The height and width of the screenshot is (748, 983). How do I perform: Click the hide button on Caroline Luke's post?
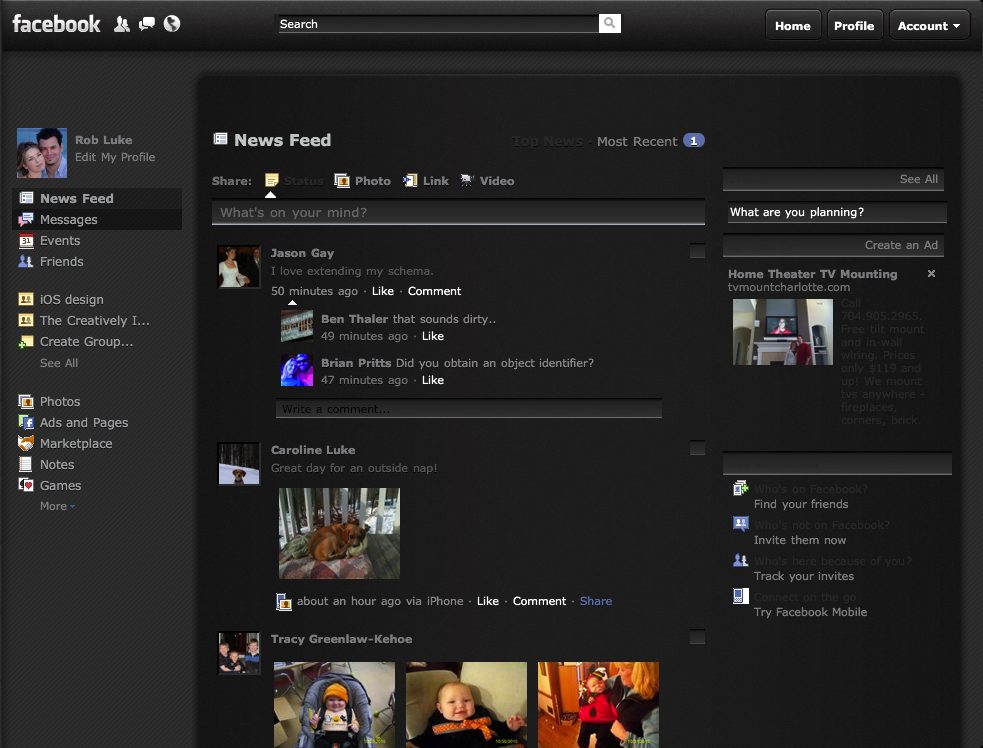[x=697, y=448]
